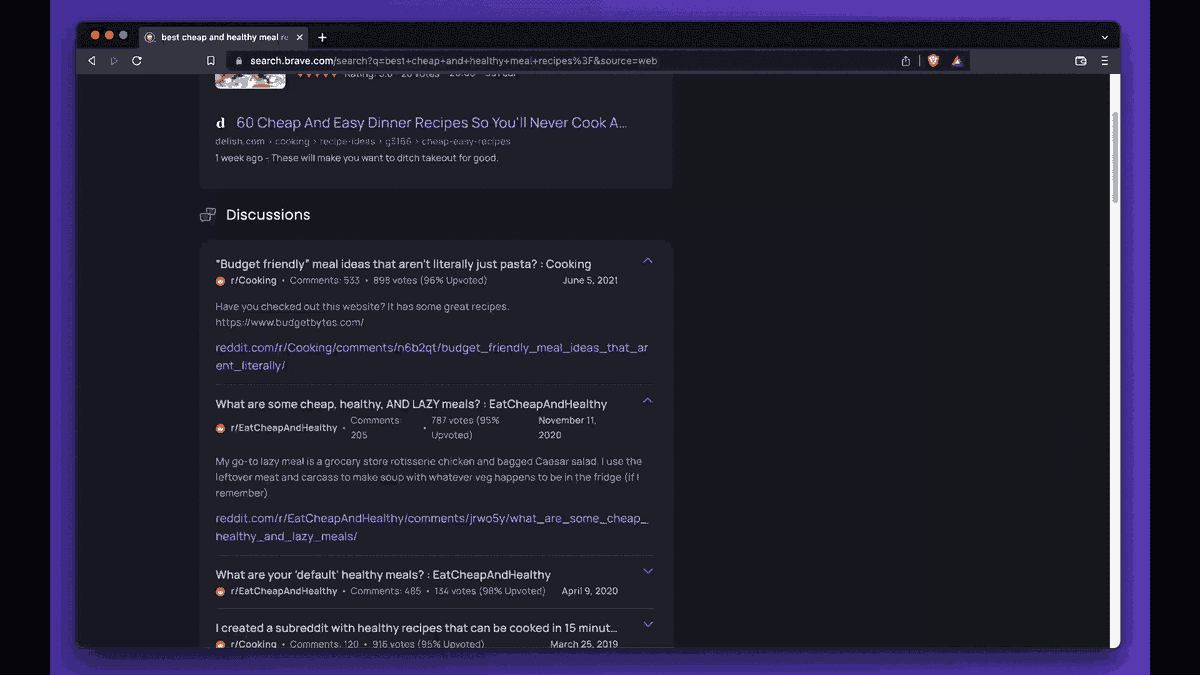Open reddit.com EatCheapAndHealthy lazy_meals URL
Image resolution: width=1200 pixels, height=675 pixels.
point(432,527)
